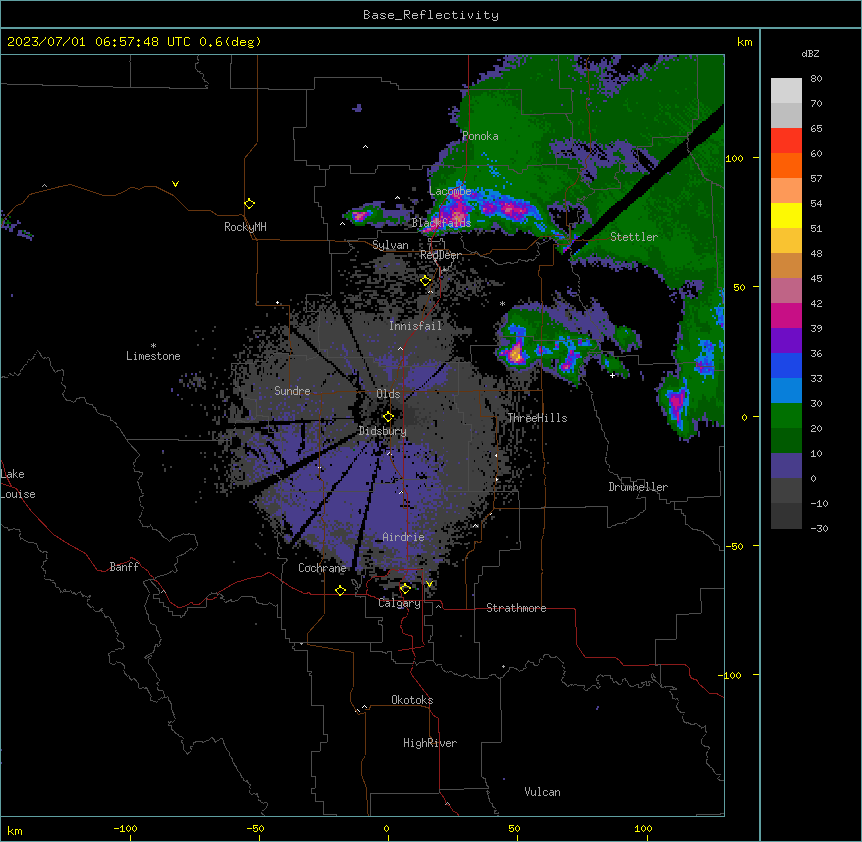Click the Lacombe city label
The width and height of the screenshot is (862, 842).
point(450,191)
